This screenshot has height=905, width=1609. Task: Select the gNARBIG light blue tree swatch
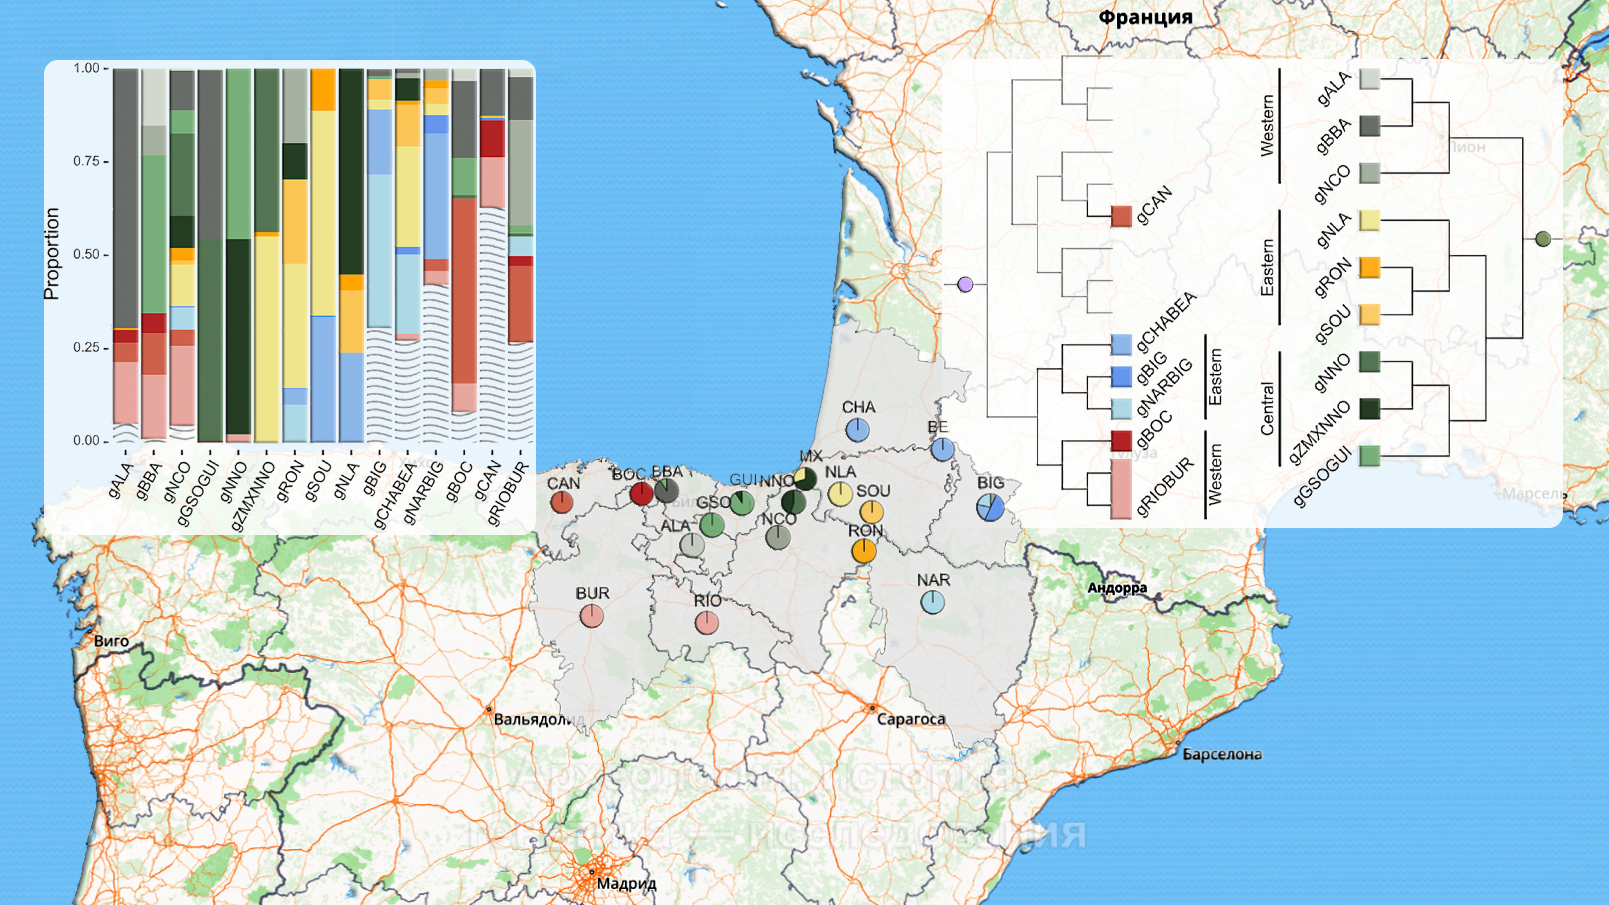(x=1122, y=408)
